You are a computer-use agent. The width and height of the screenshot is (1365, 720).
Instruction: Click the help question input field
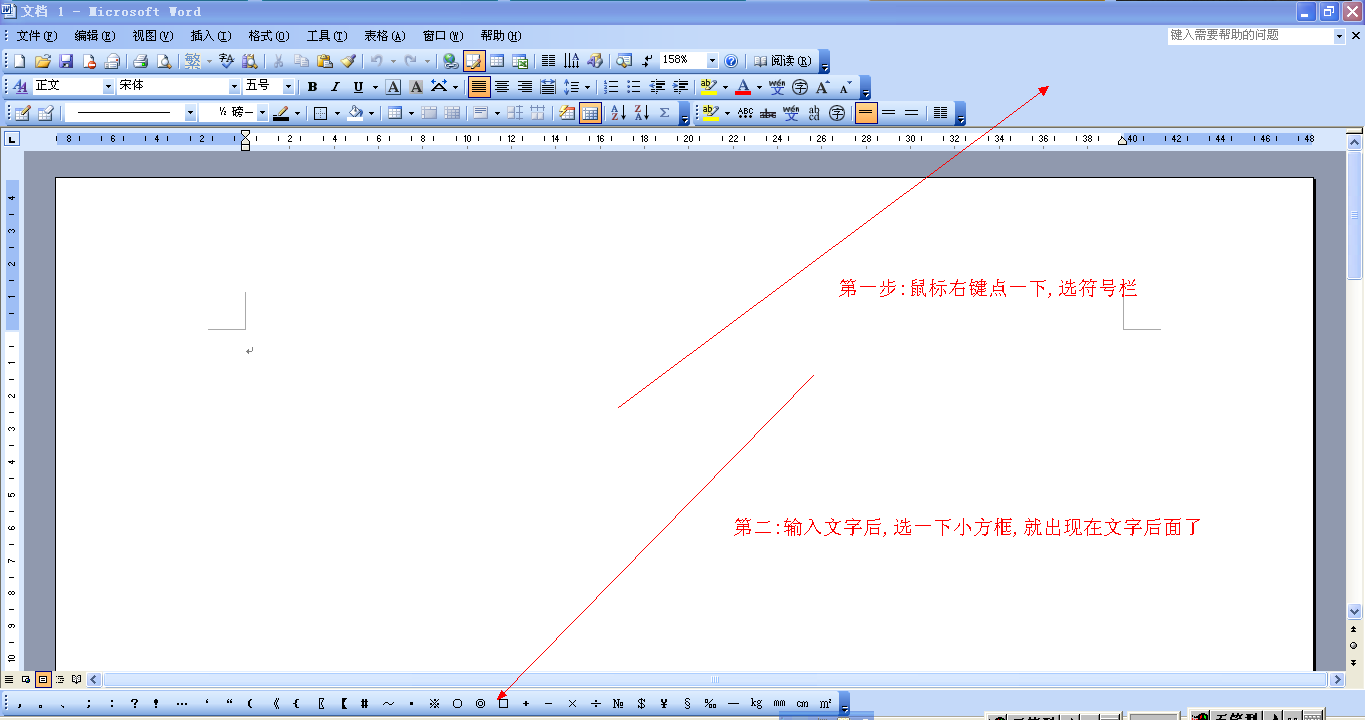coord(1250,35)
